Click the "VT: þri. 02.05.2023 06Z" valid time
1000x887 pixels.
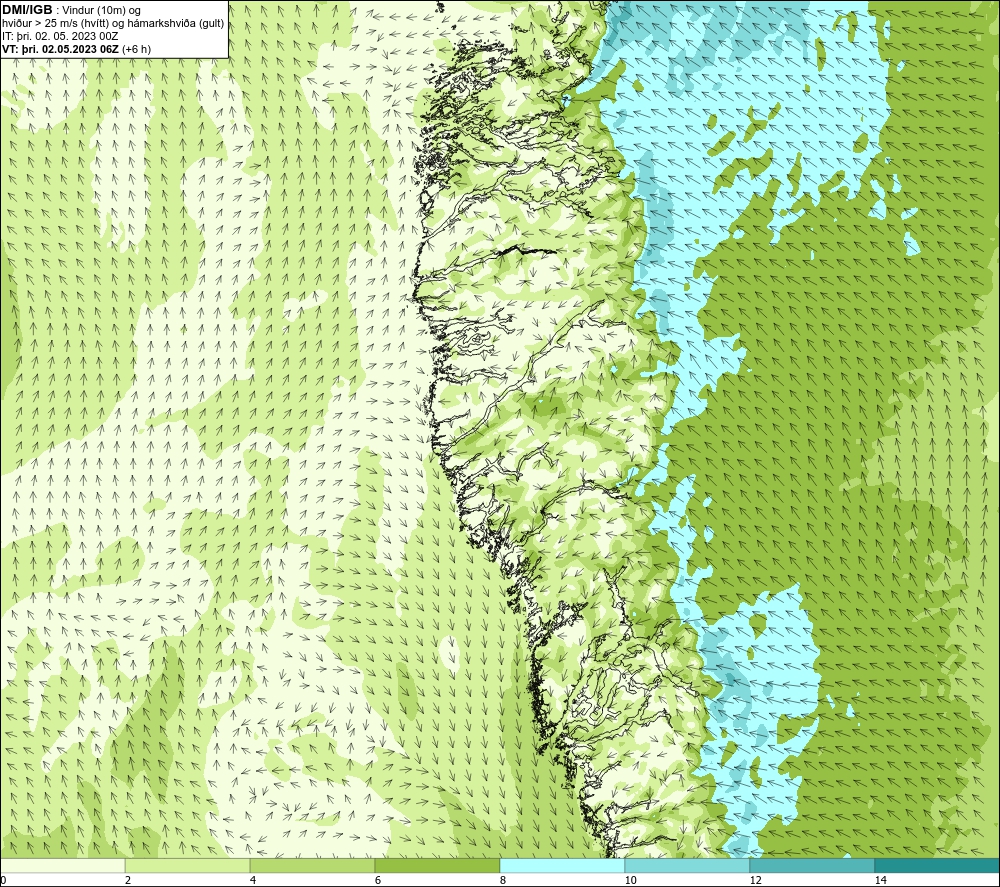[61, 49]
